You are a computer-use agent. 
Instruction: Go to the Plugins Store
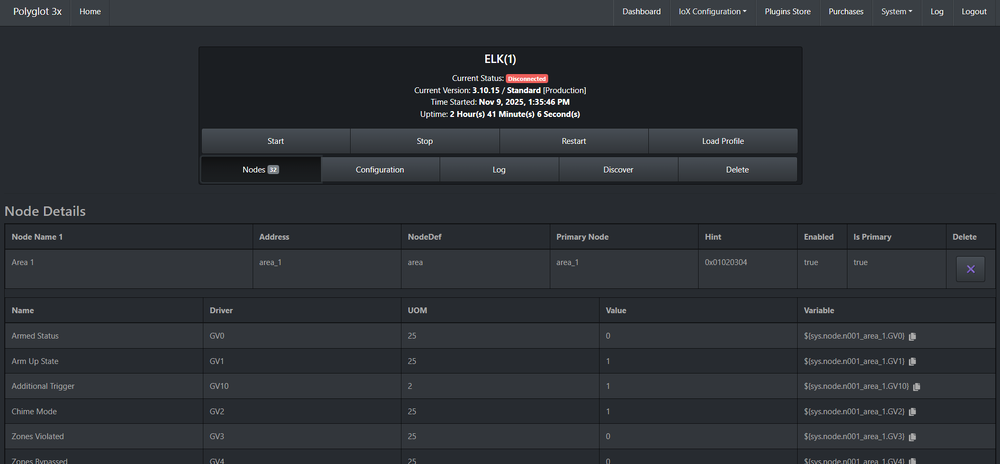click(x=786, y=12)
